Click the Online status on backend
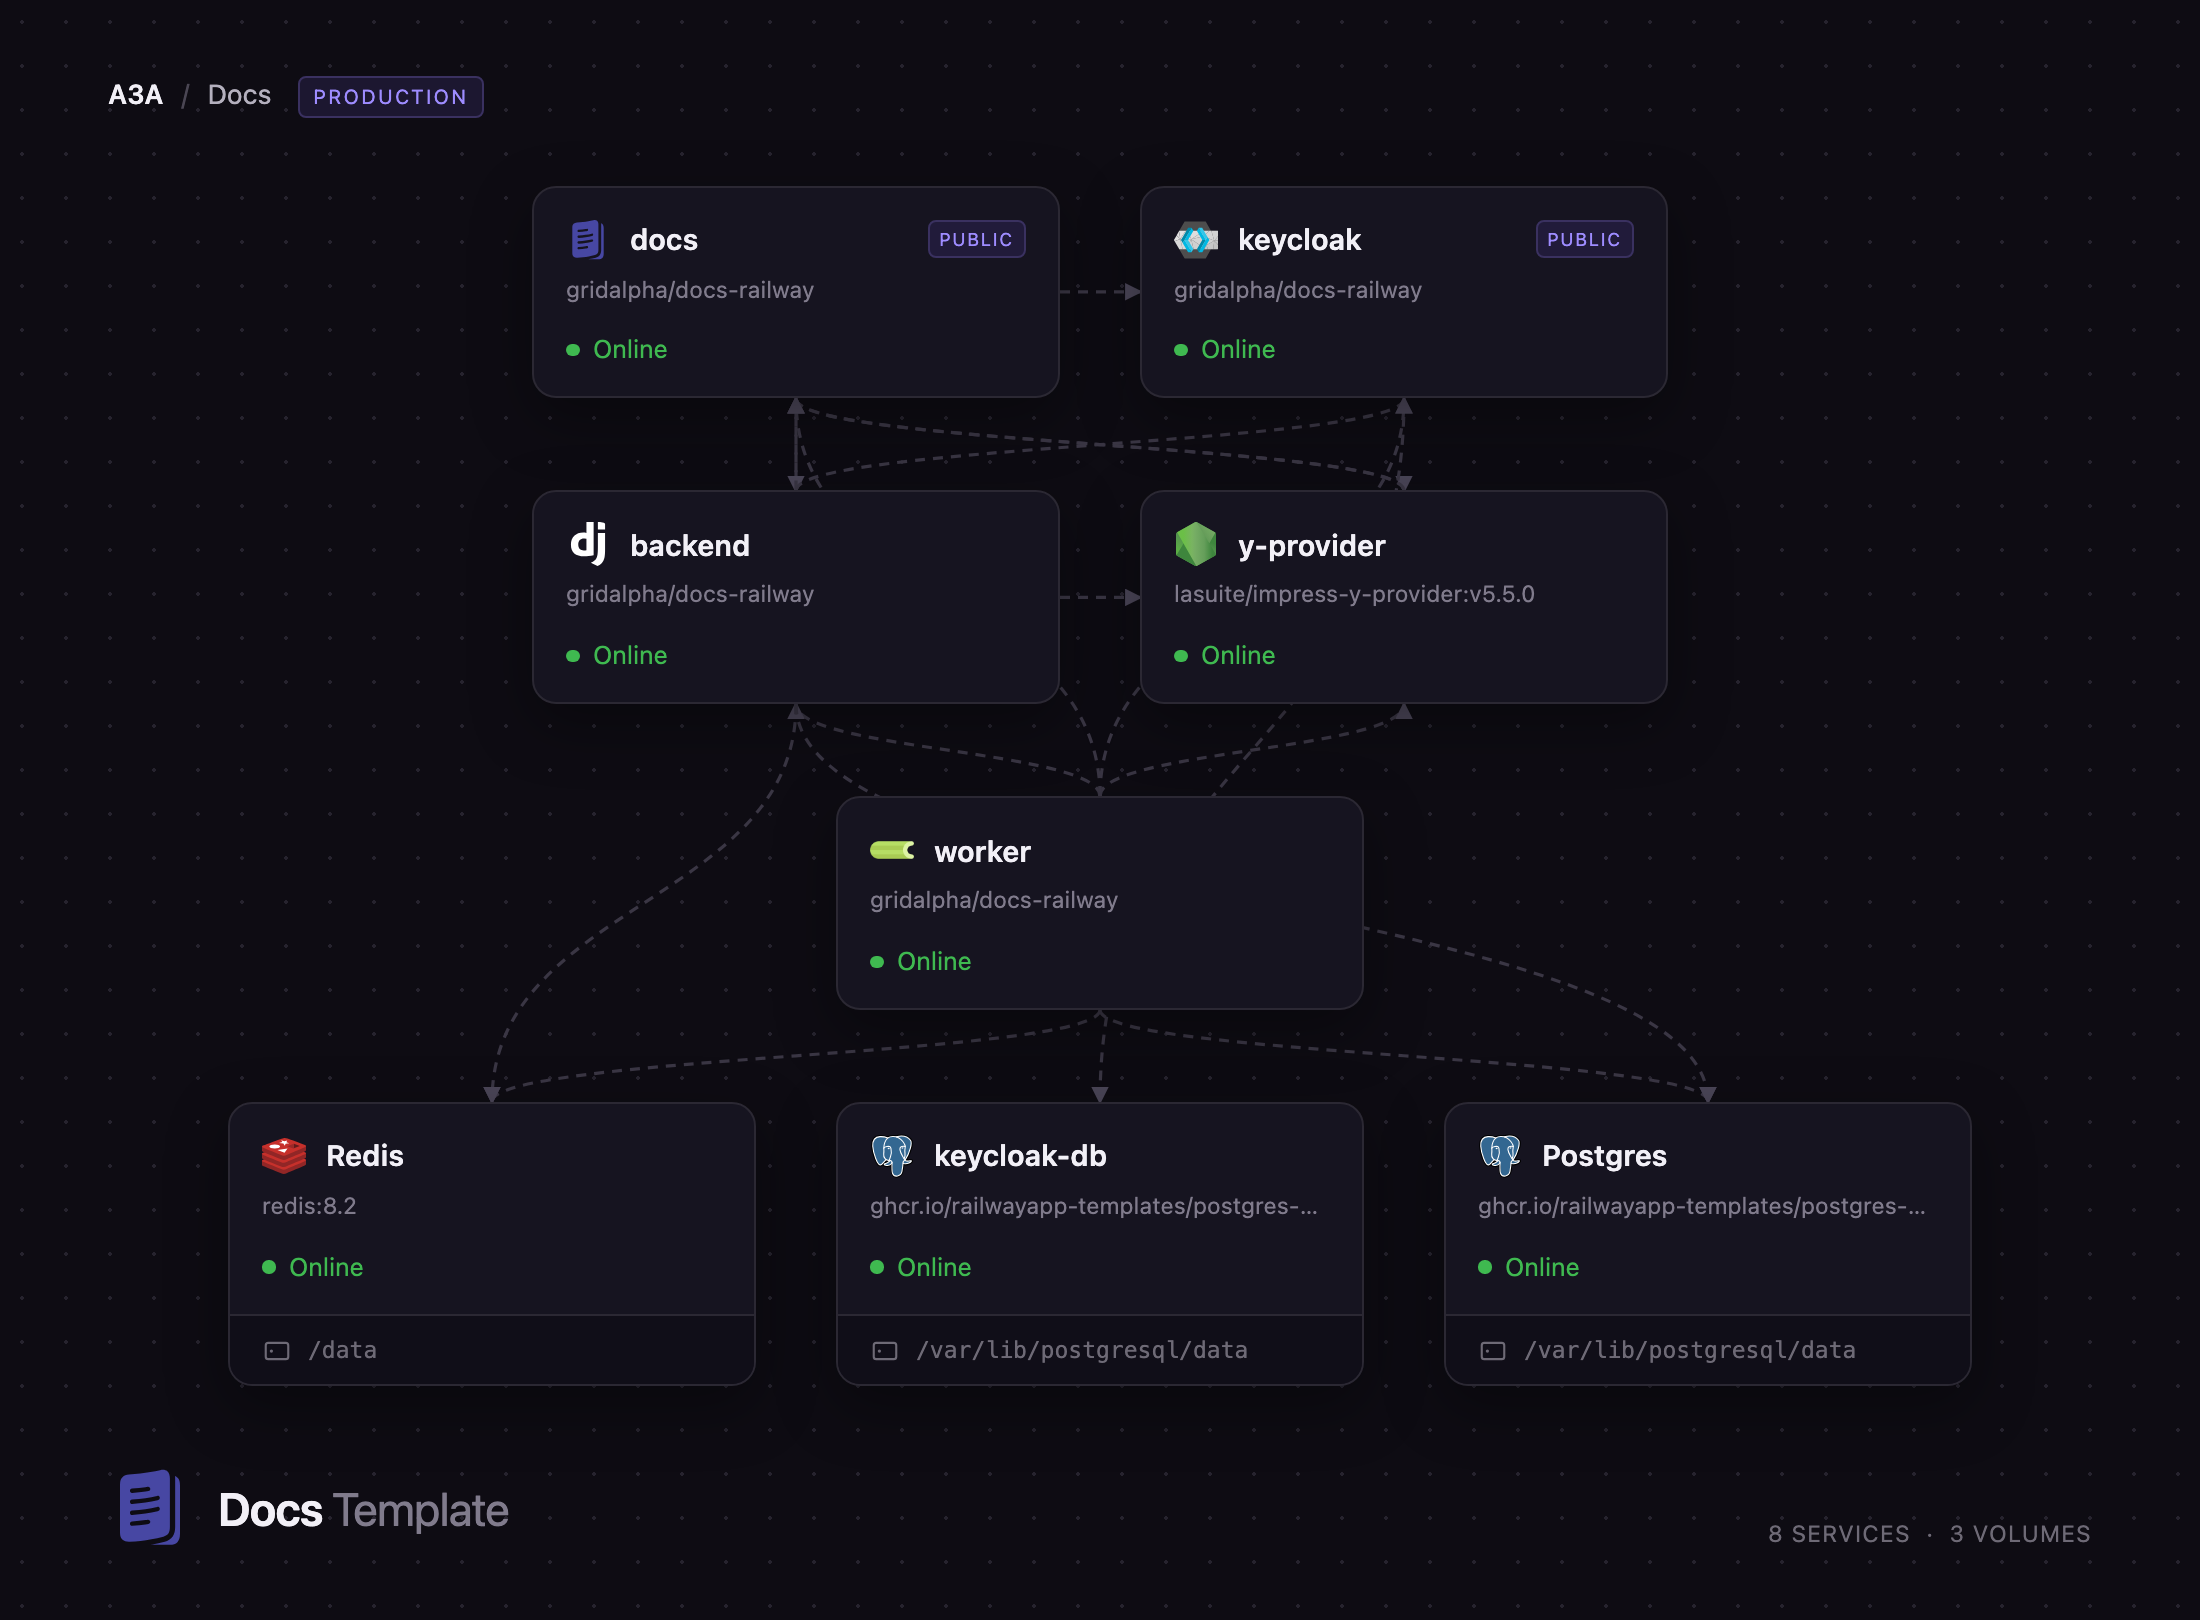Image resolution: width=2200 pixels, height=1620 pixels. (630, 656)
